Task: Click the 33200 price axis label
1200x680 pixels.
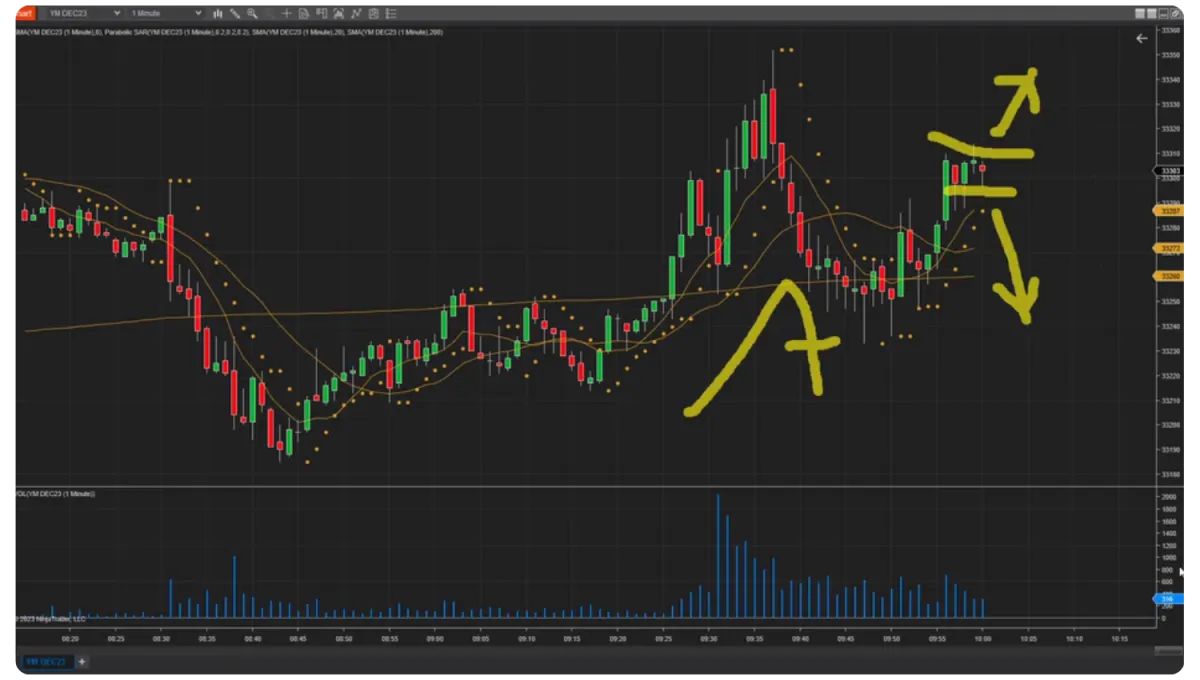Action: [1170, 425]
